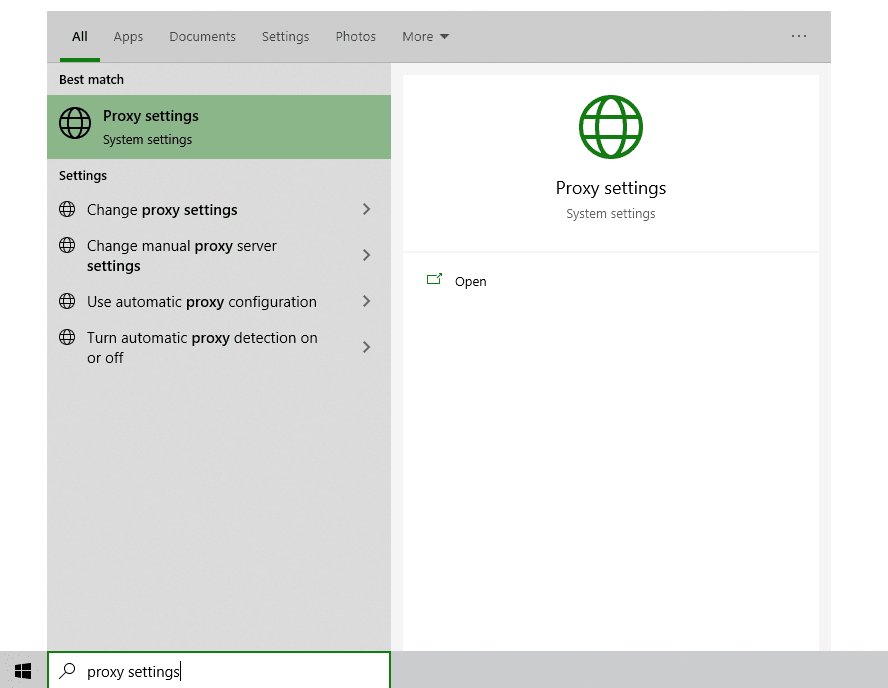Open the More dropdown
The width and height of the screenshot is (888, 688).
424,36
